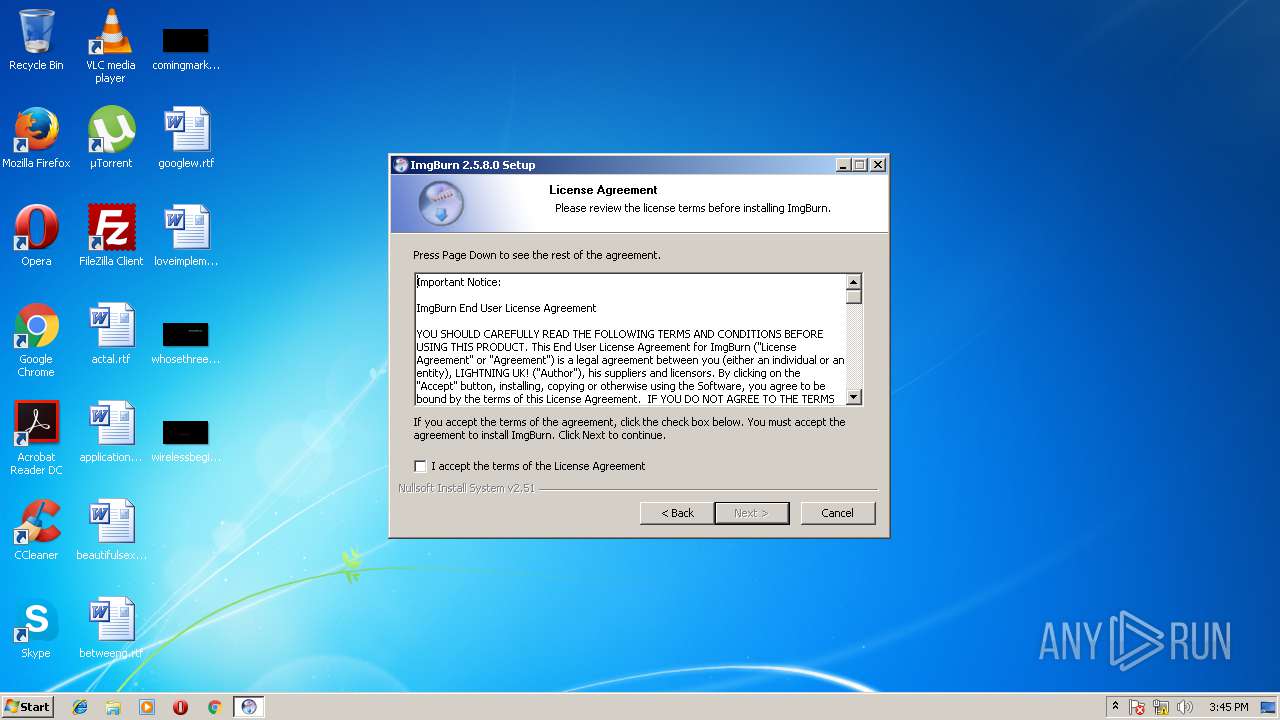Click the license text scroll-up arrow

tap(854, 282)
